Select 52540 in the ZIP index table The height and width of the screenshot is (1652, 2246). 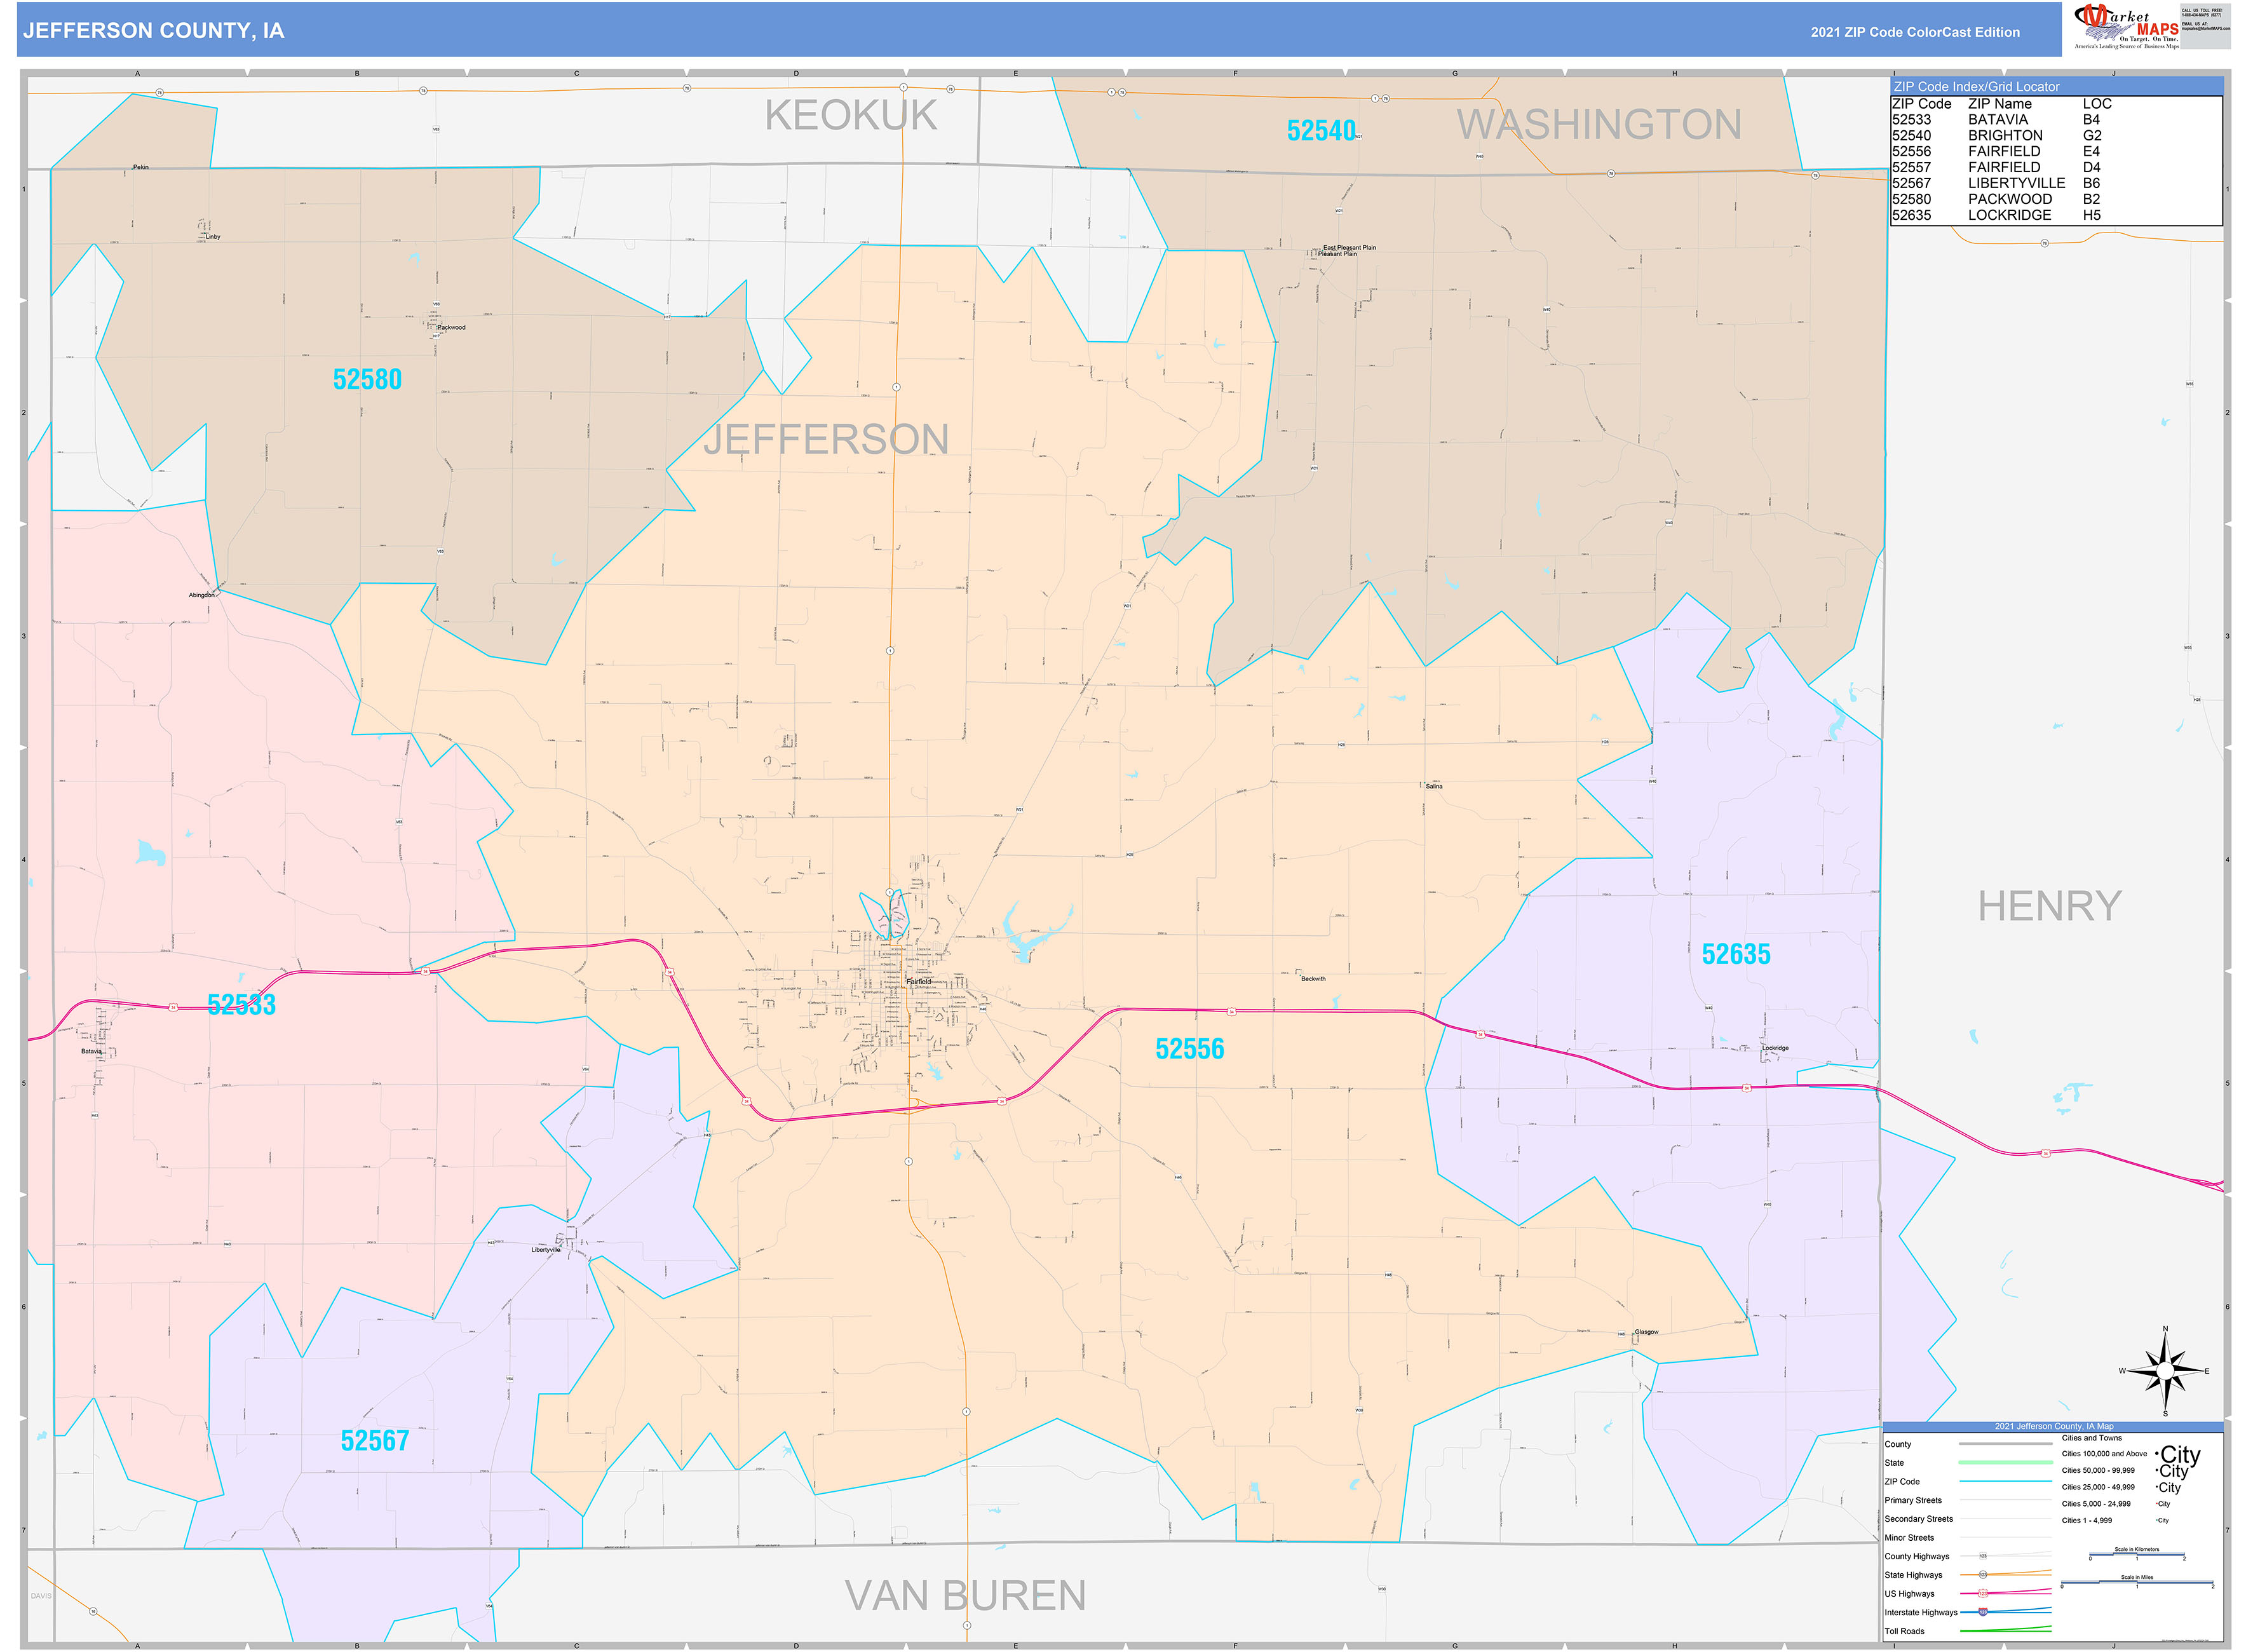coord(1911,135)
